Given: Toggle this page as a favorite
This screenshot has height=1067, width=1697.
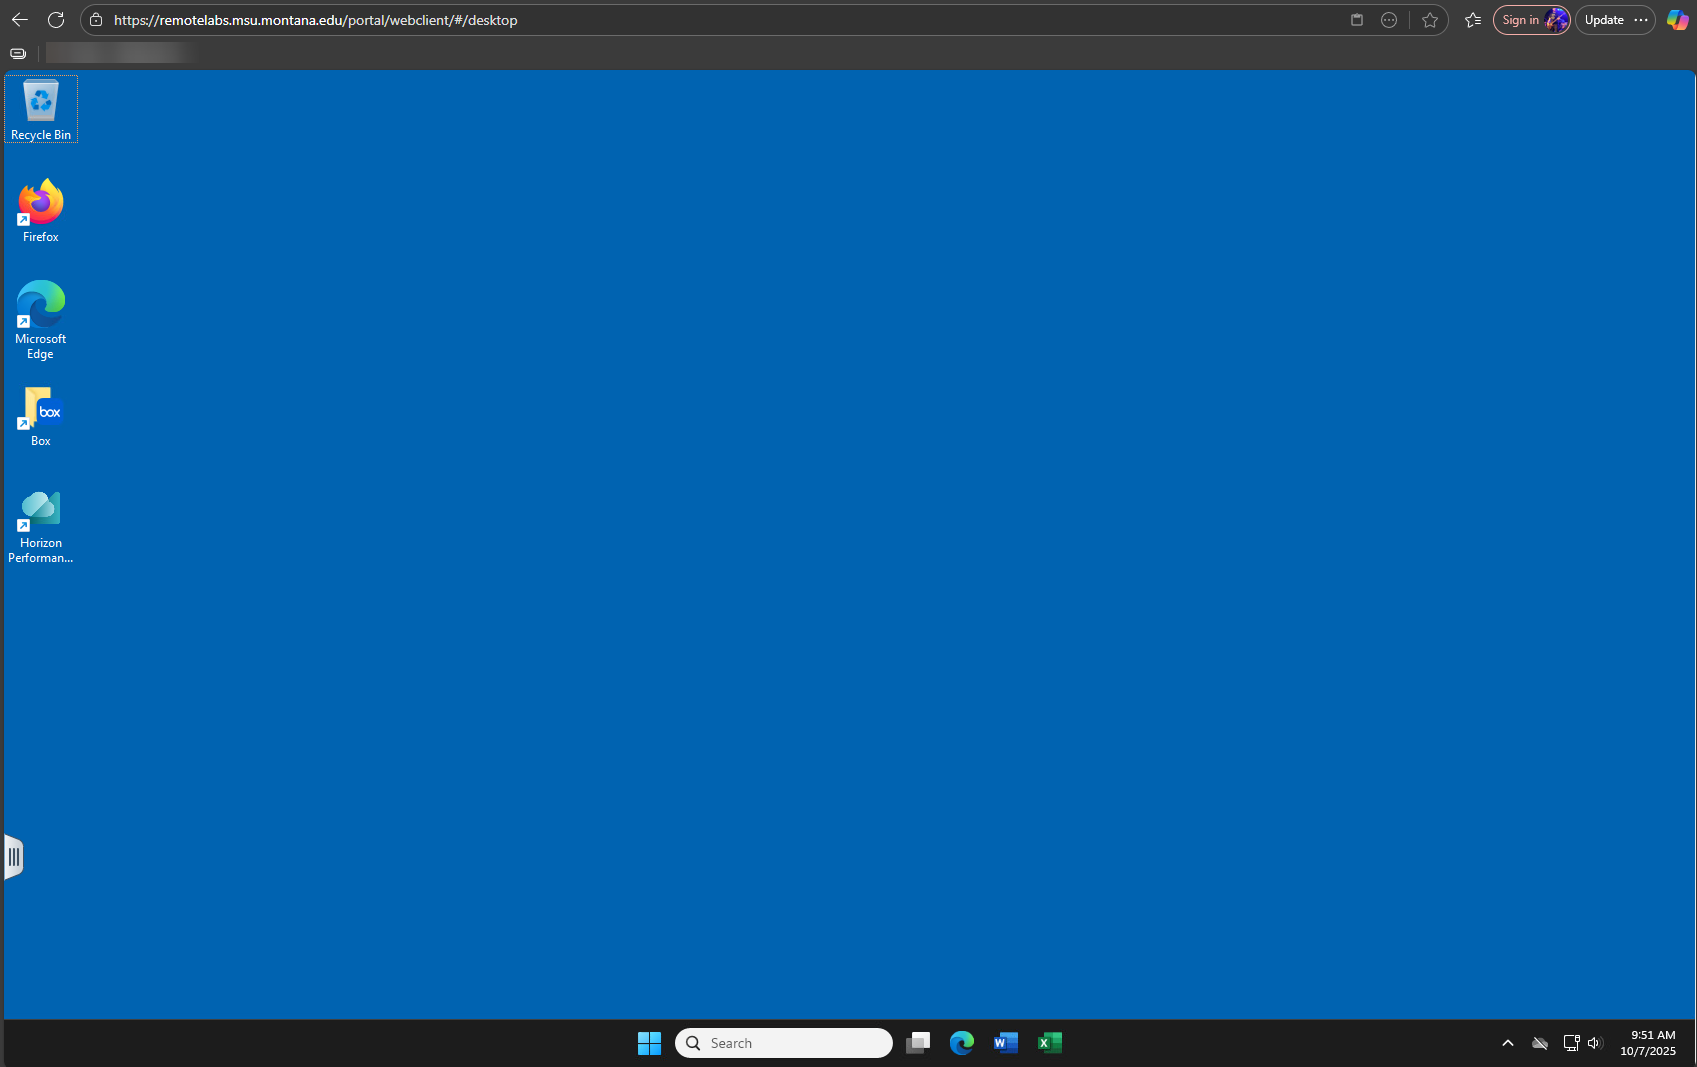Looking at the screenshot, I should pos(1431,20).
